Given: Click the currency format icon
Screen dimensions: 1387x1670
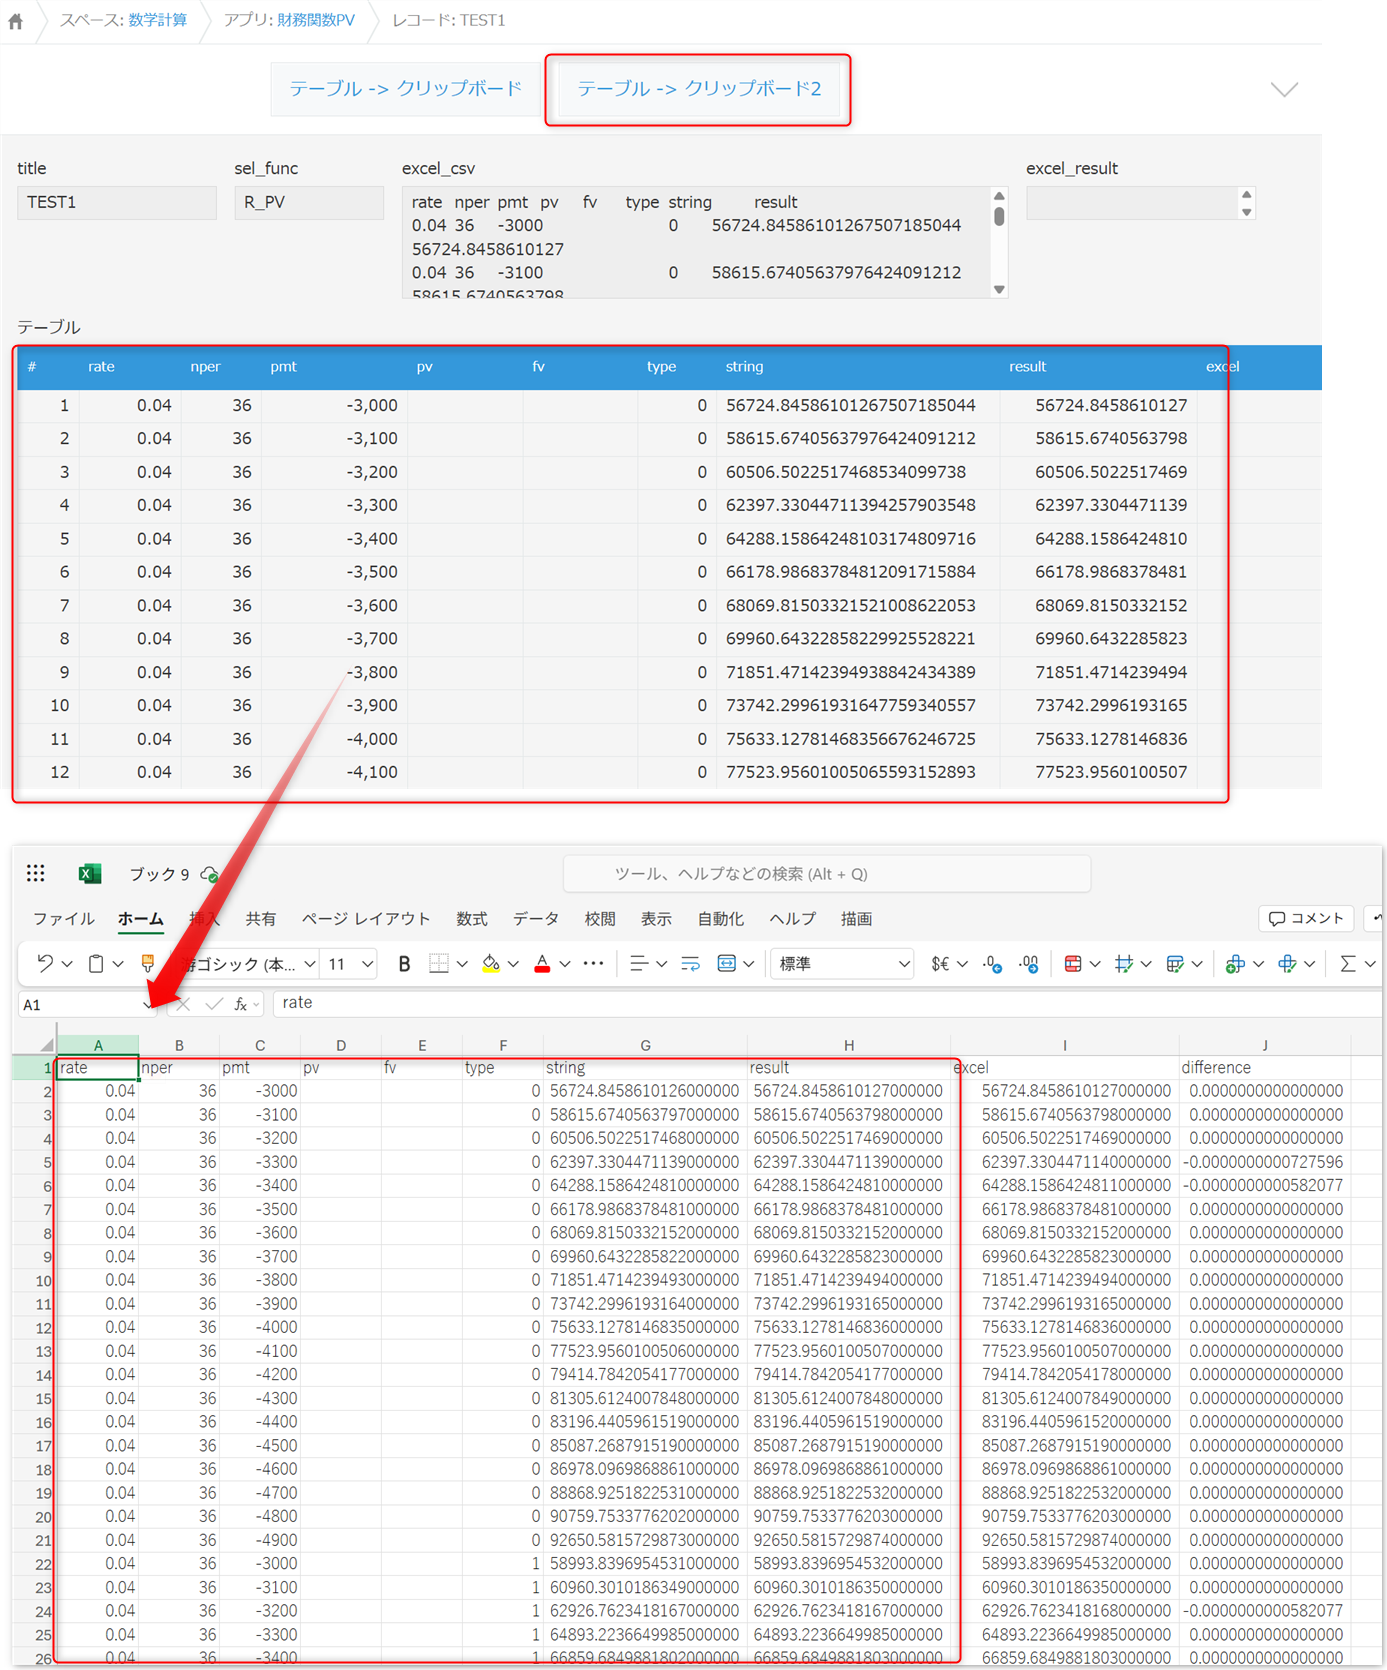Looking at the screenshot, I should pos(940,963).
